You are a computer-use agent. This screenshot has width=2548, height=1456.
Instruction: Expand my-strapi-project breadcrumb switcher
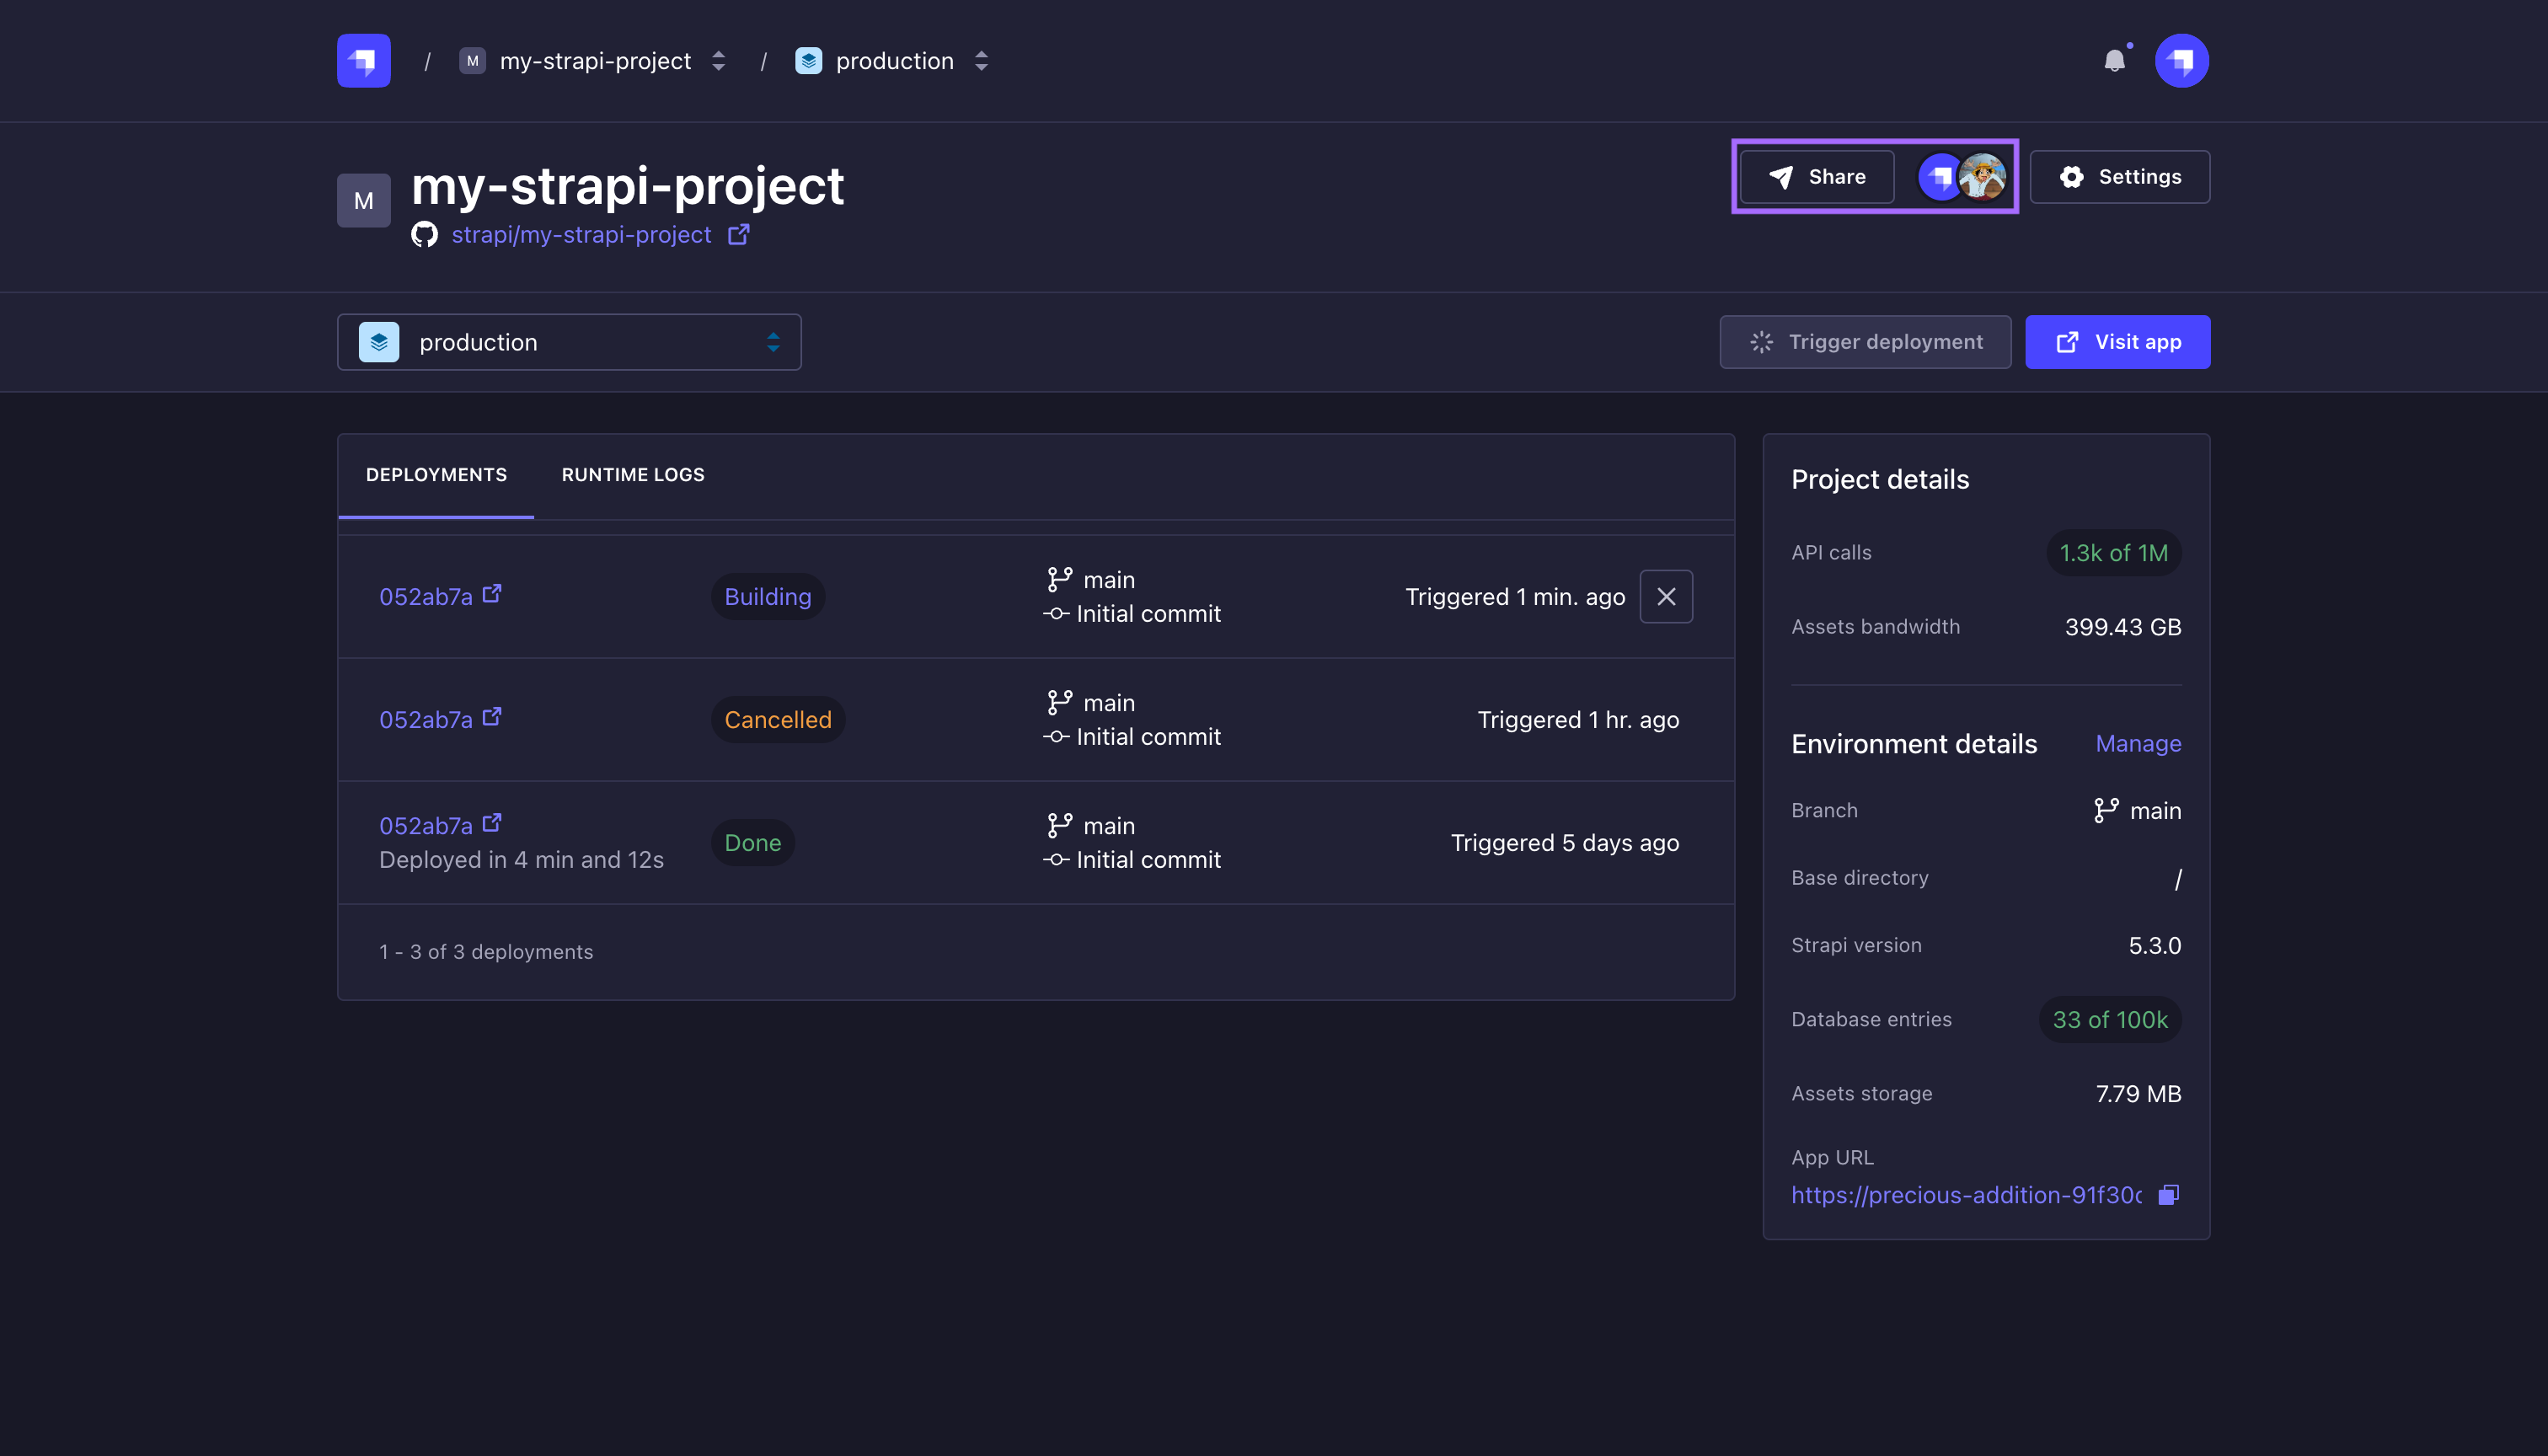pos(718,61)
